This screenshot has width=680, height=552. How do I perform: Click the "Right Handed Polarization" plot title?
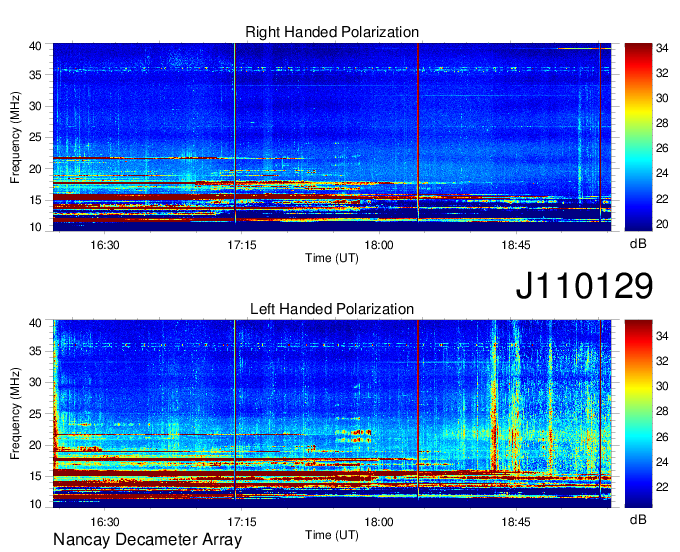click(332, 32)
